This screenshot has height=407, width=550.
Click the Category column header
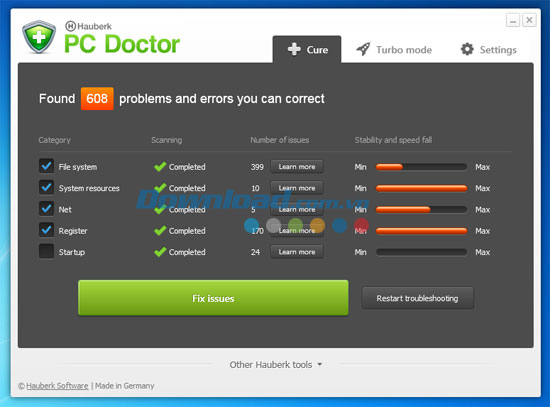(55, 140)
